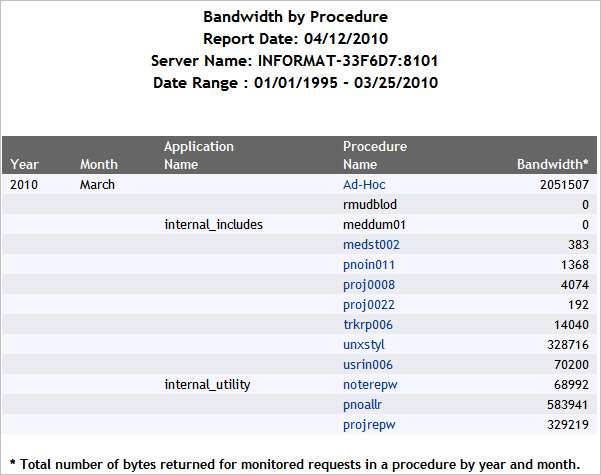The height and width of the screenshot is (475, 601).
Task: Open the pnoin011 procedure link
Action: [x=369, y=265]
